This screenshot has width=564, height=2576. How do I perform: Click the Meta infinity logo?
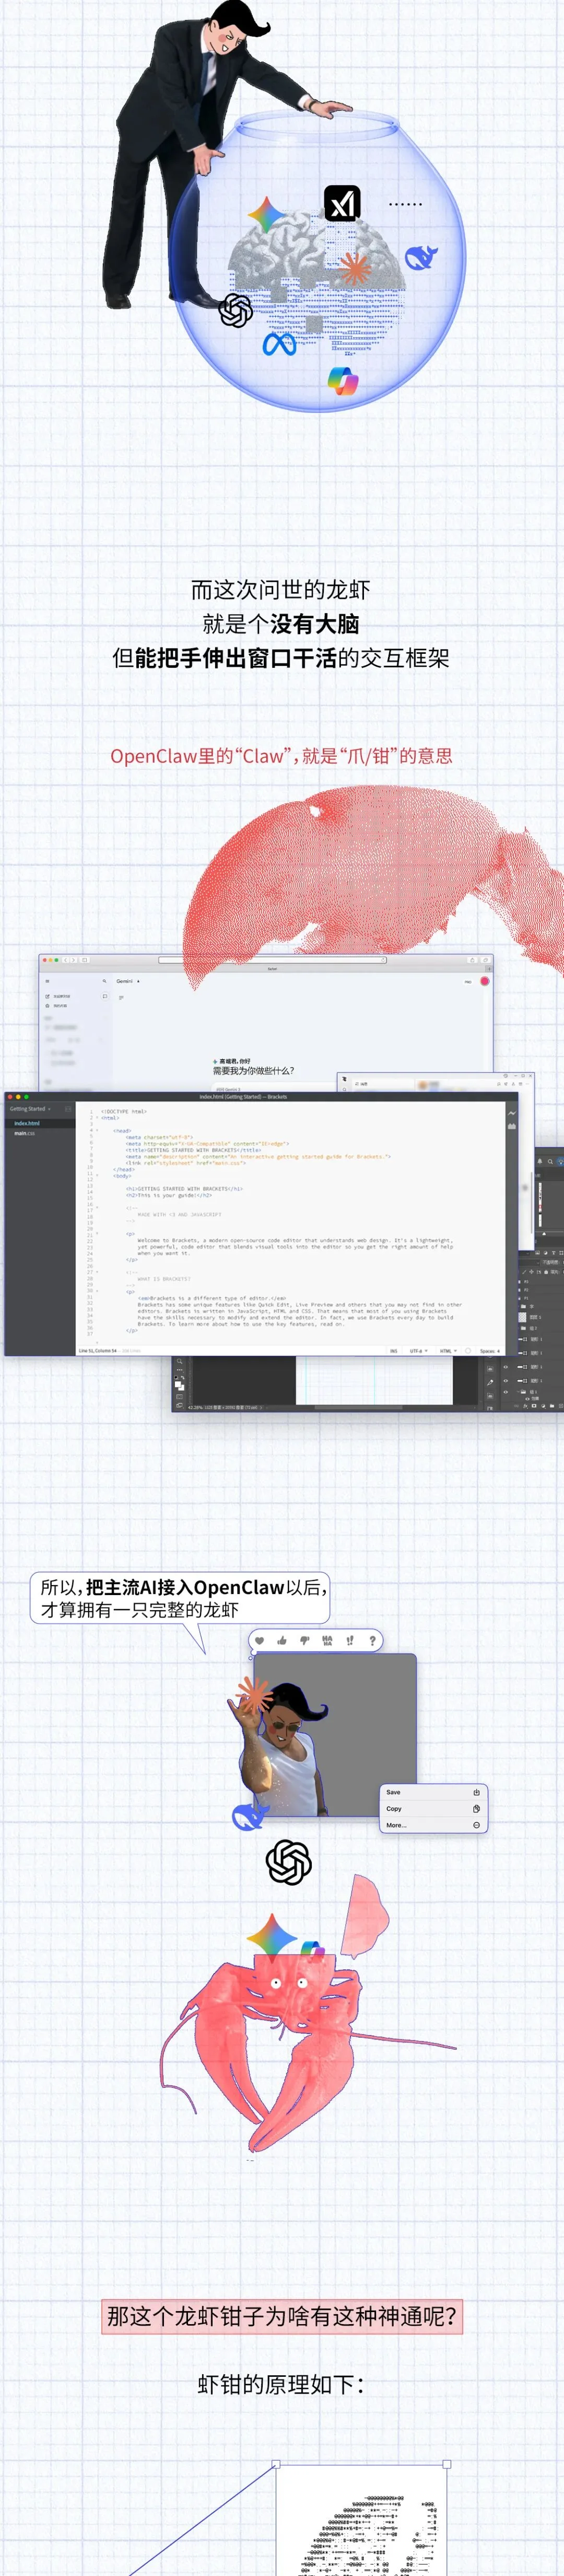279,344
